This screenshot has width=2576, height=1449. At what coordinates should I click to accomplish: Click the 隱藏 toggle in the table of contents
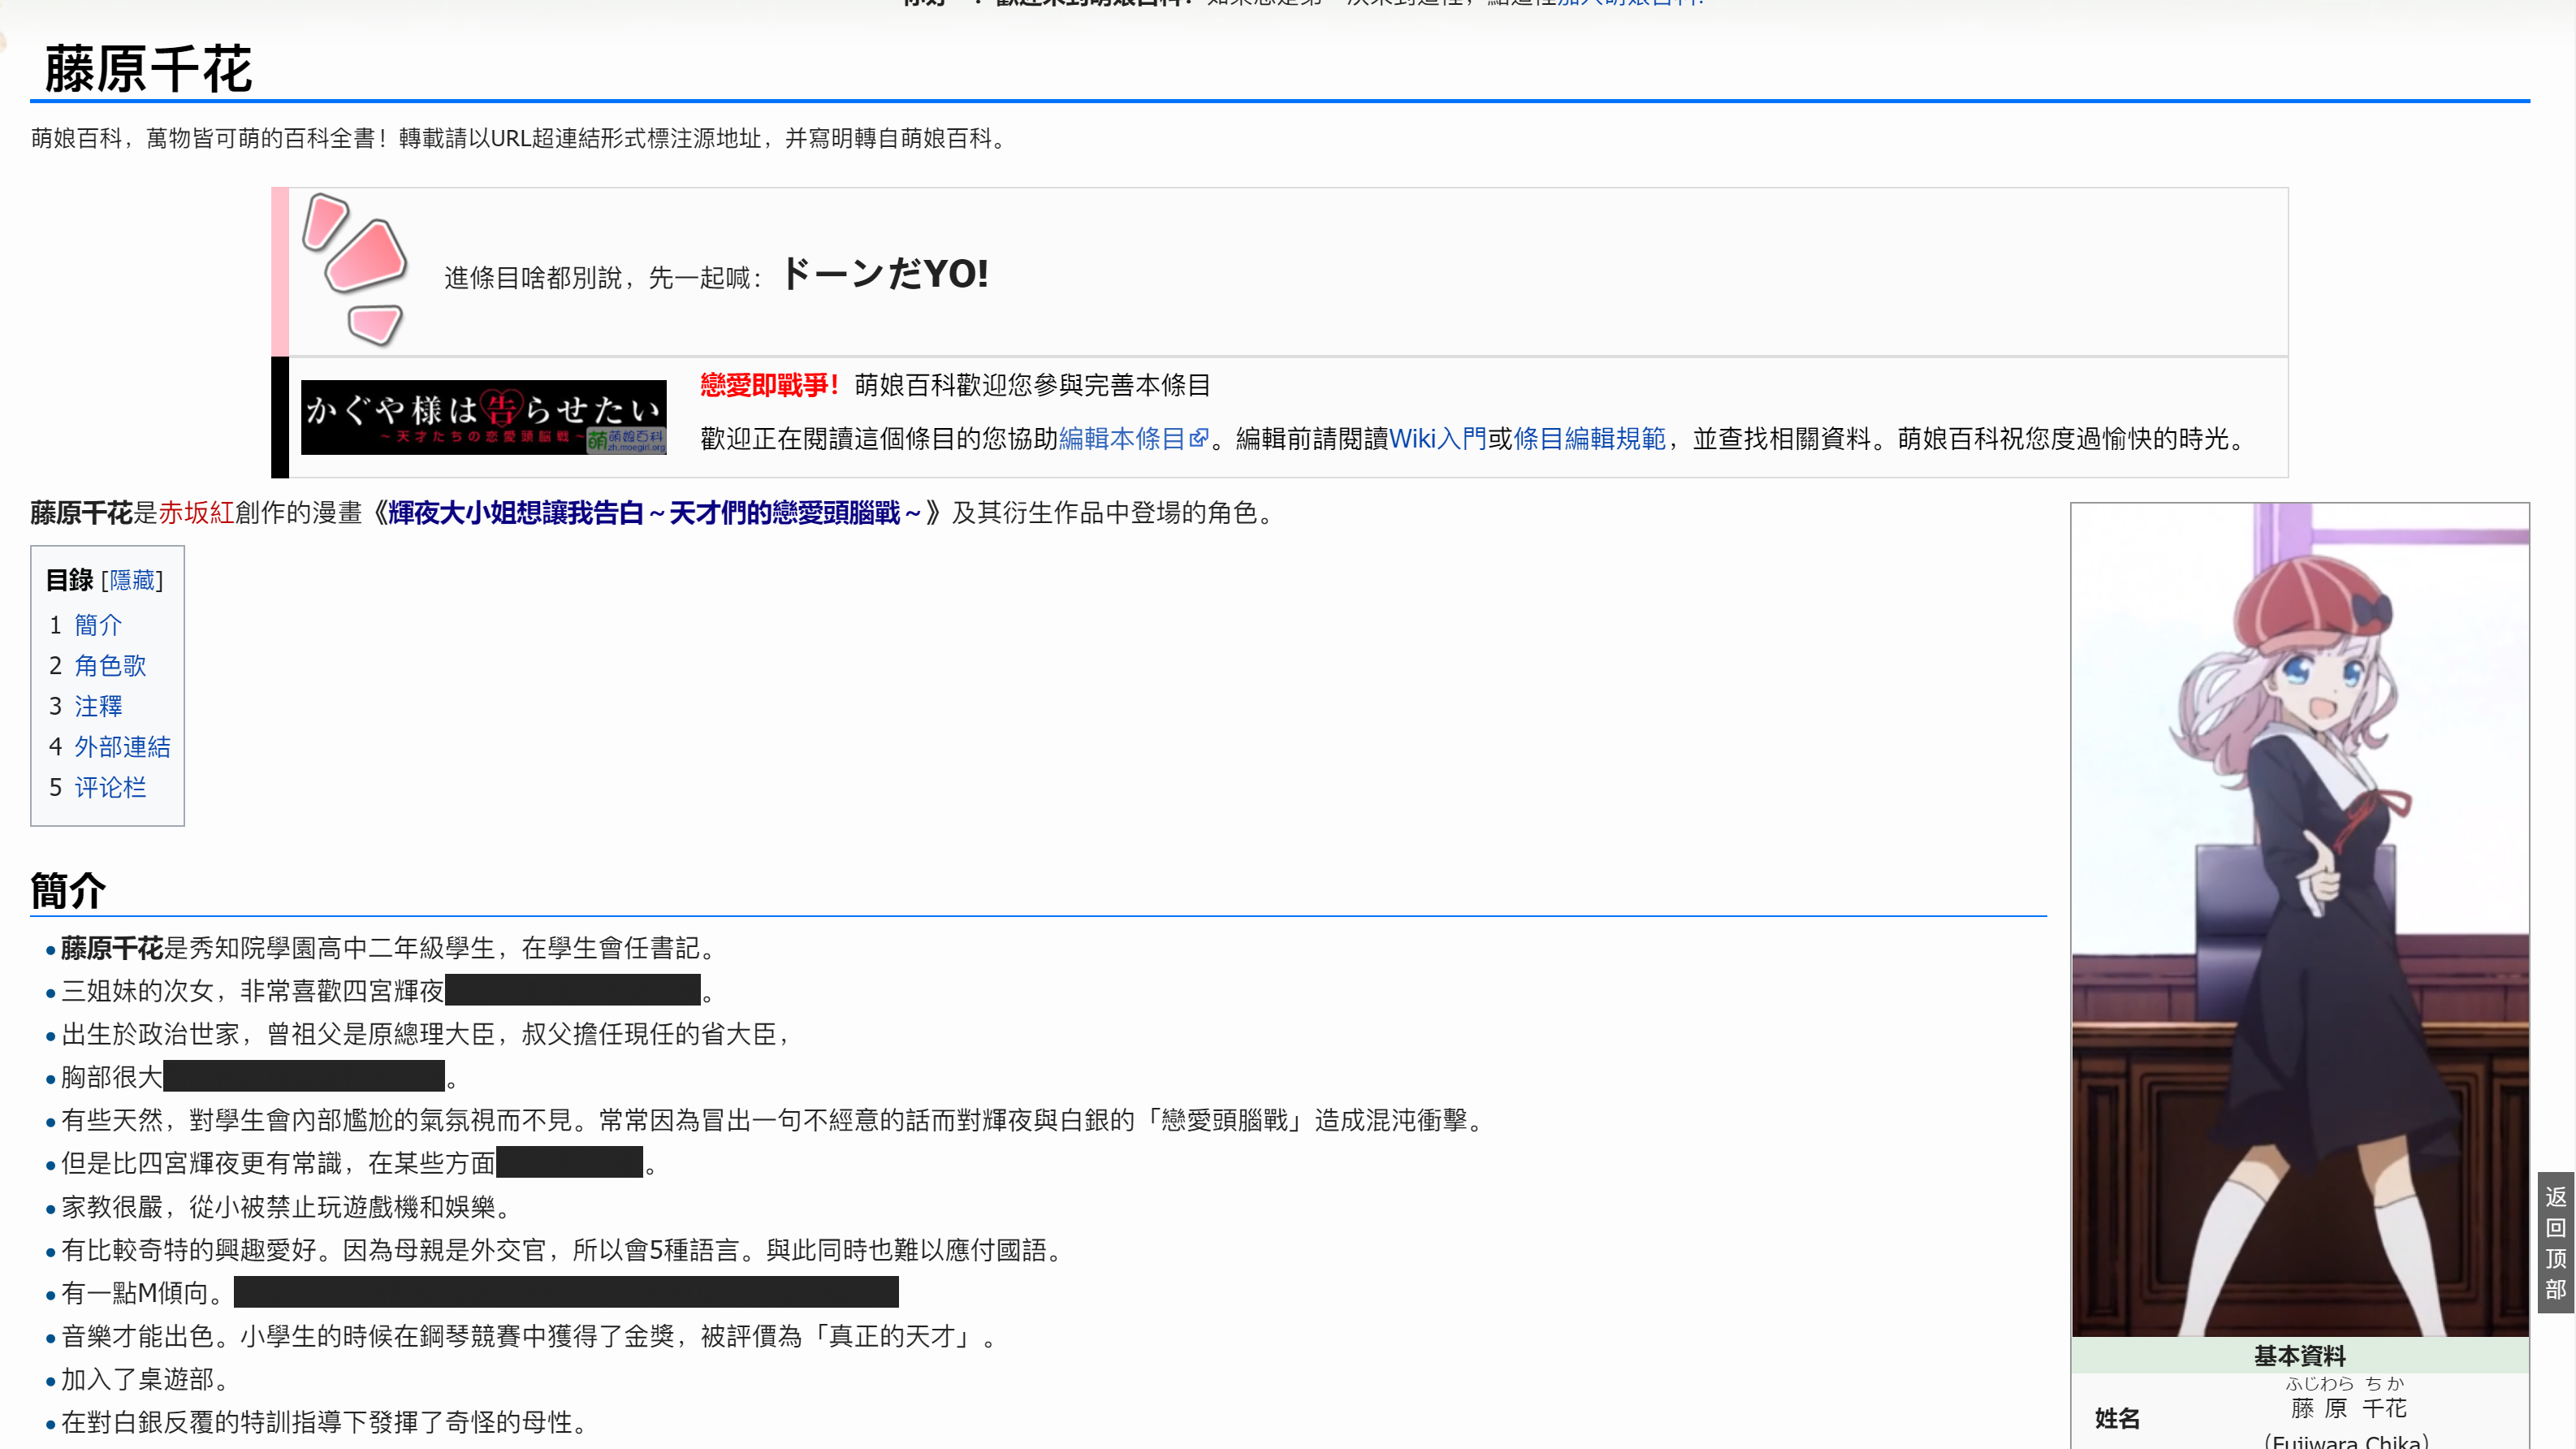pyautogui.click(x=132, y=580)
